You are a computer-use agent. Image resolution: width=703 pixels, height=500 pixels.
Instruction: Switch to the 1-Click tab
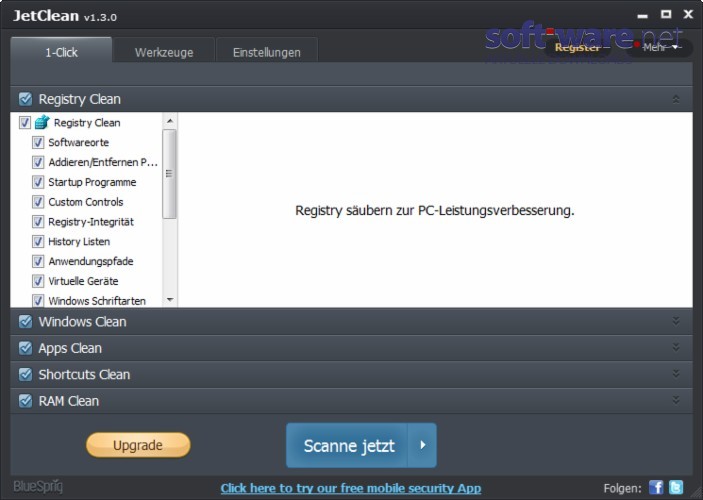coord(61,52)
